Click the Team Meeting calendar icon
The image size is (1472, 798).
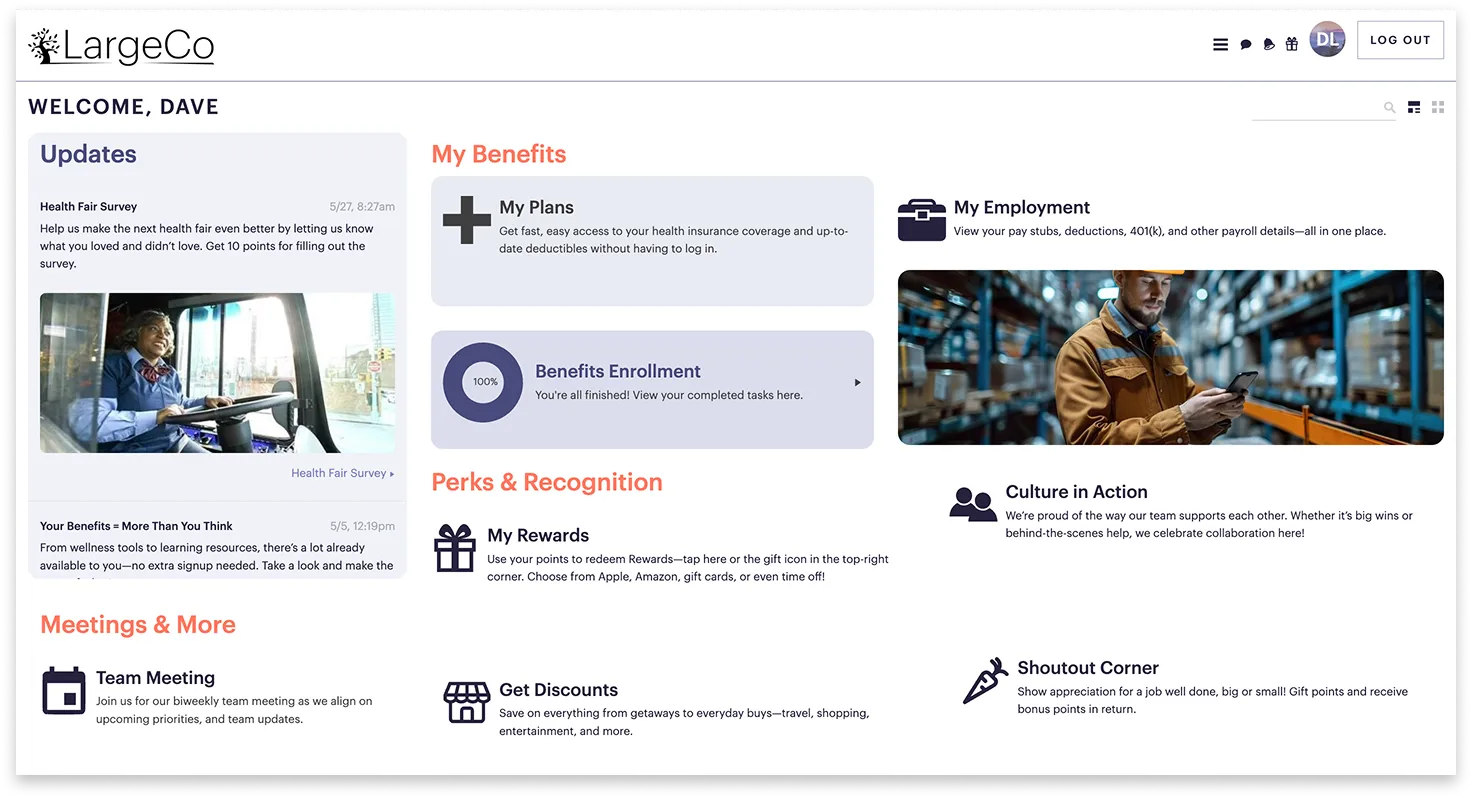(x=64, y=691)
